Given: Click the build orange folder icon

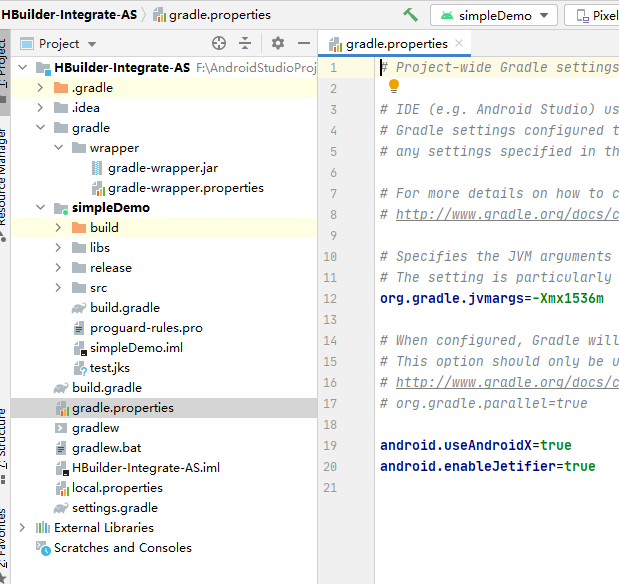Looking at the screenshot, I should pos(79,227).
